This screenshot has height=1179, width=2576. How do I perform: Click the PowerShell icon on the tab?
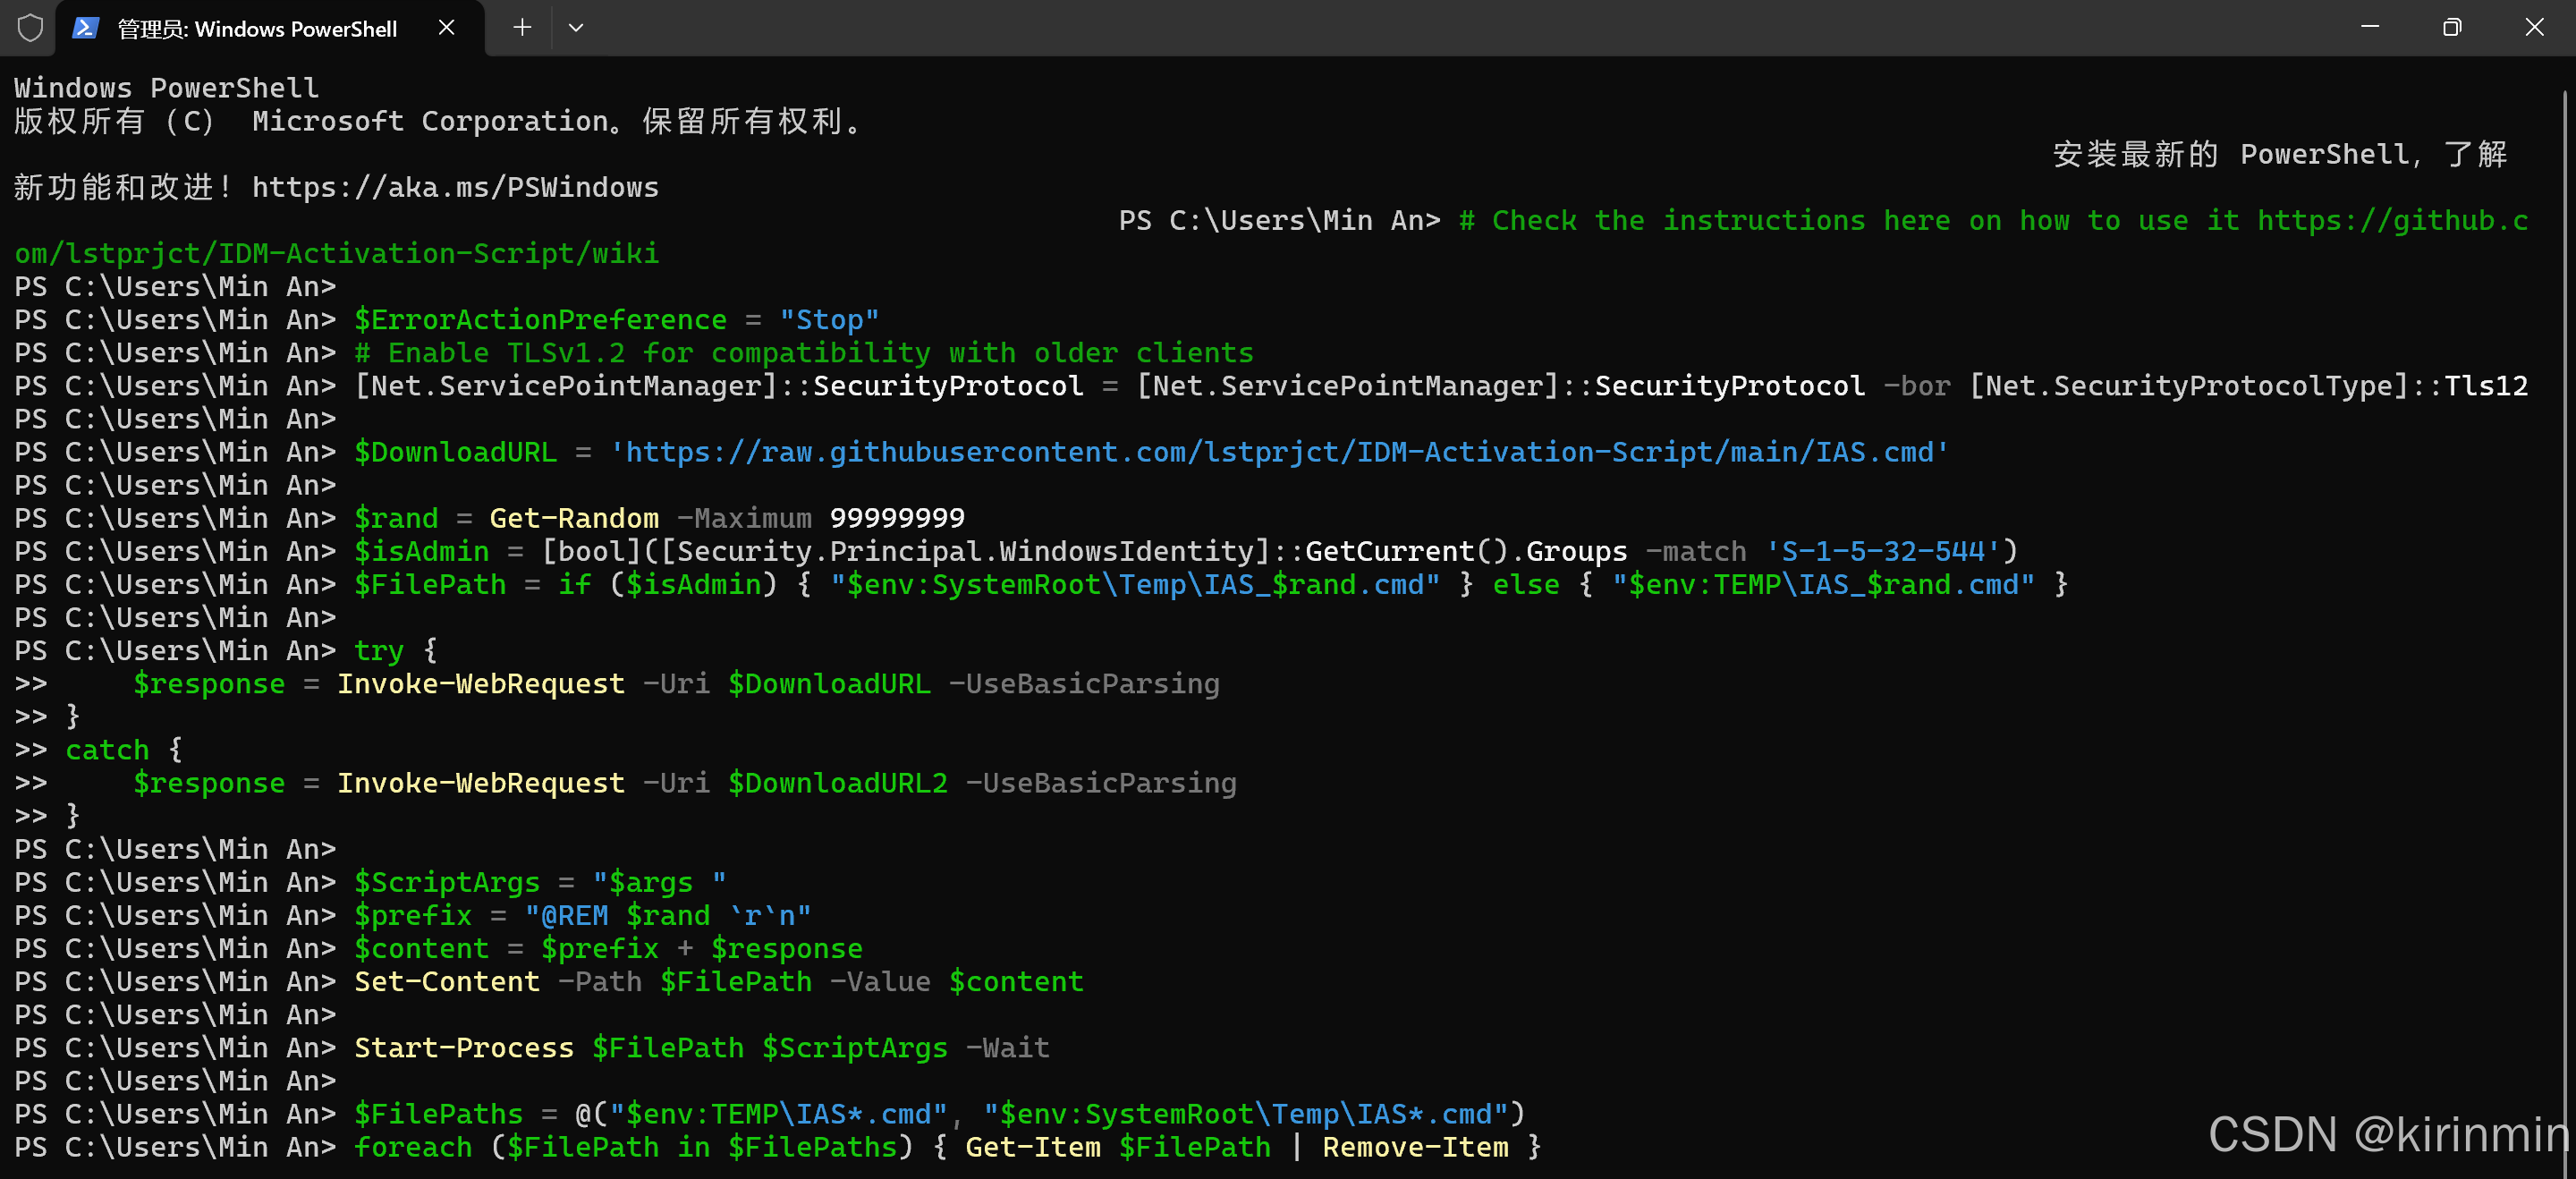click(x=85, y=28)
